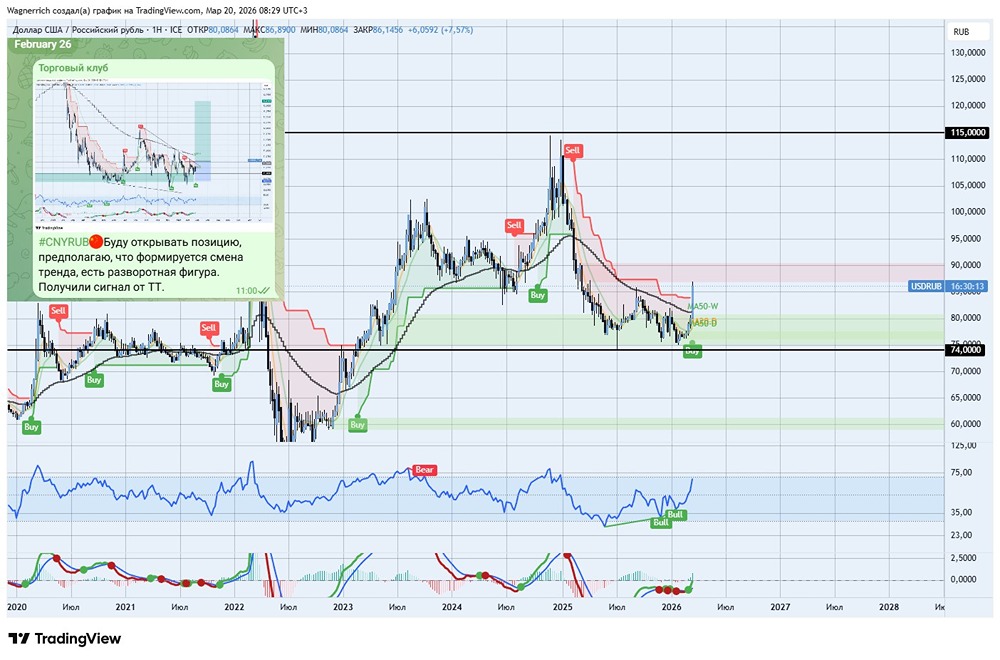Click the MA50-W moving average label

tap(704, 306)
